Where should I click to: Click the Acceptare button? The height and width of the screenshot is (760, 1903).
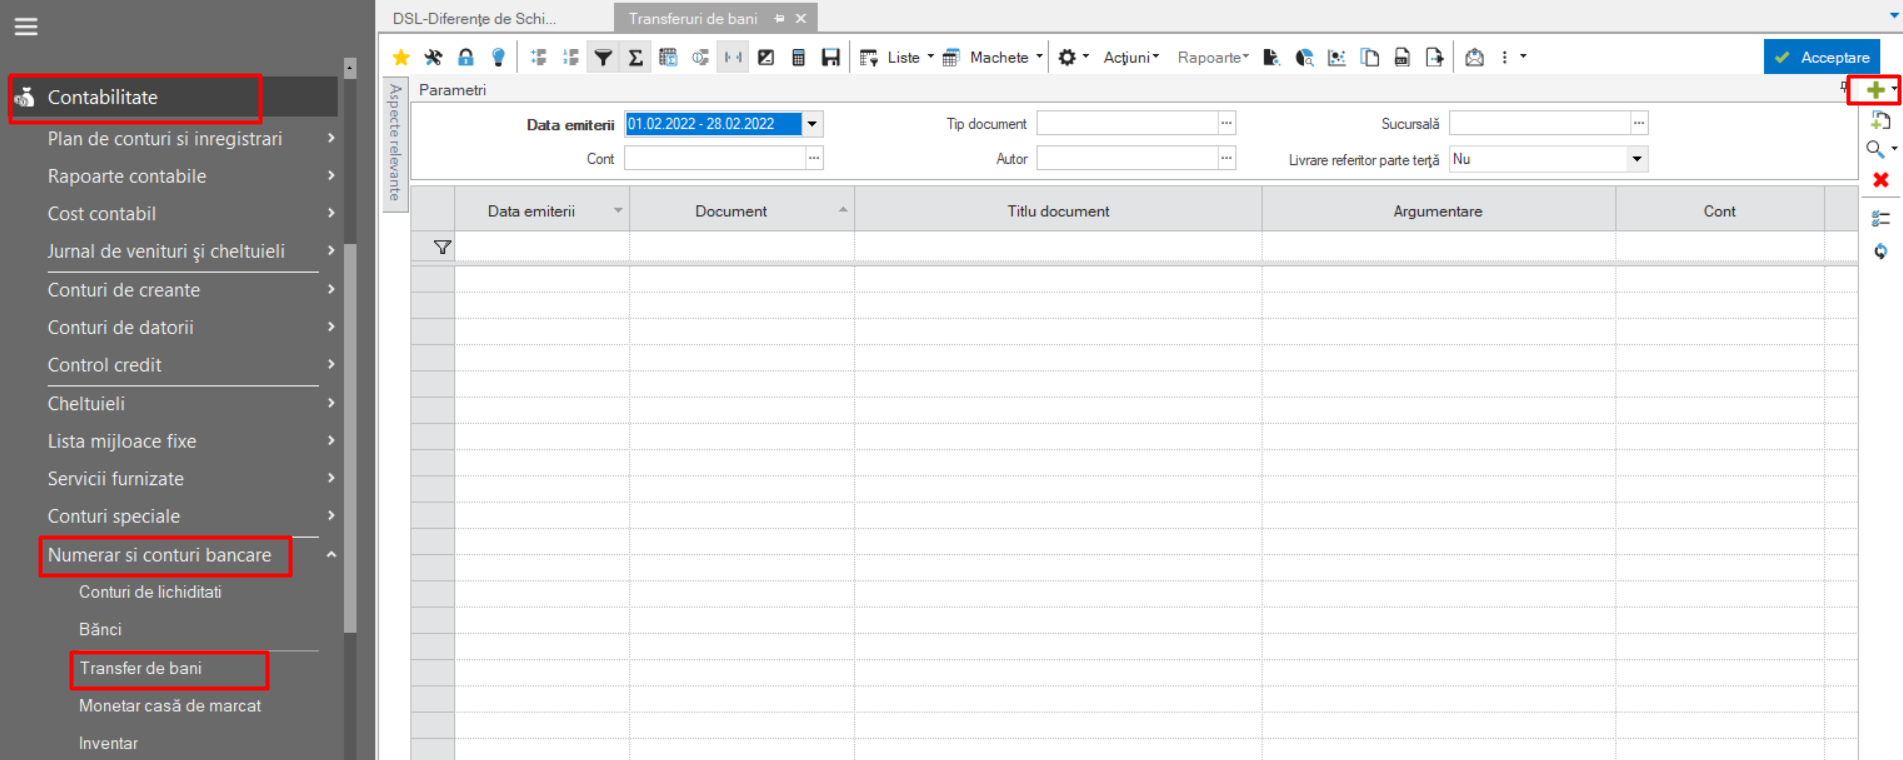pos(1822,57)
